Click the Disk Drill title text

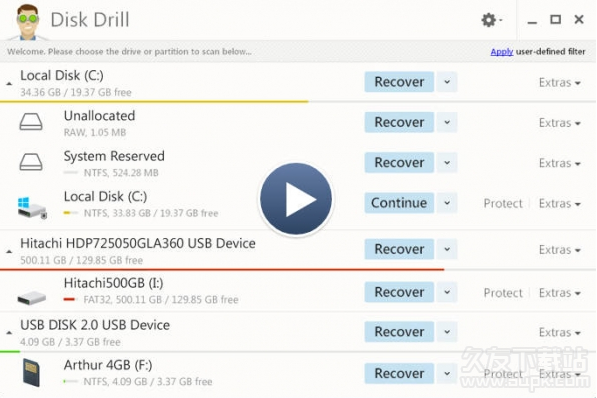(x=90, y=20)
